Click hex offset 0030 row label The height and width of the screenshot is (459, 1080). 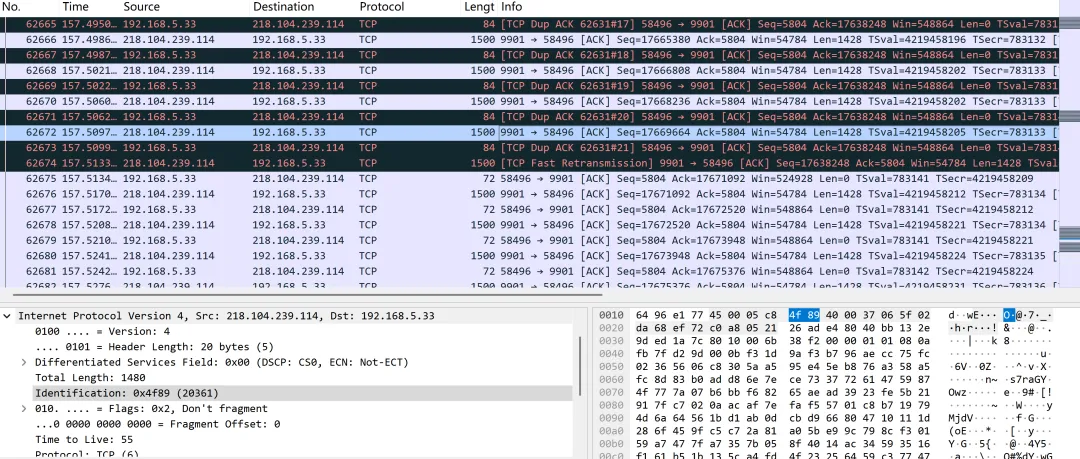(x=611, y=340)
